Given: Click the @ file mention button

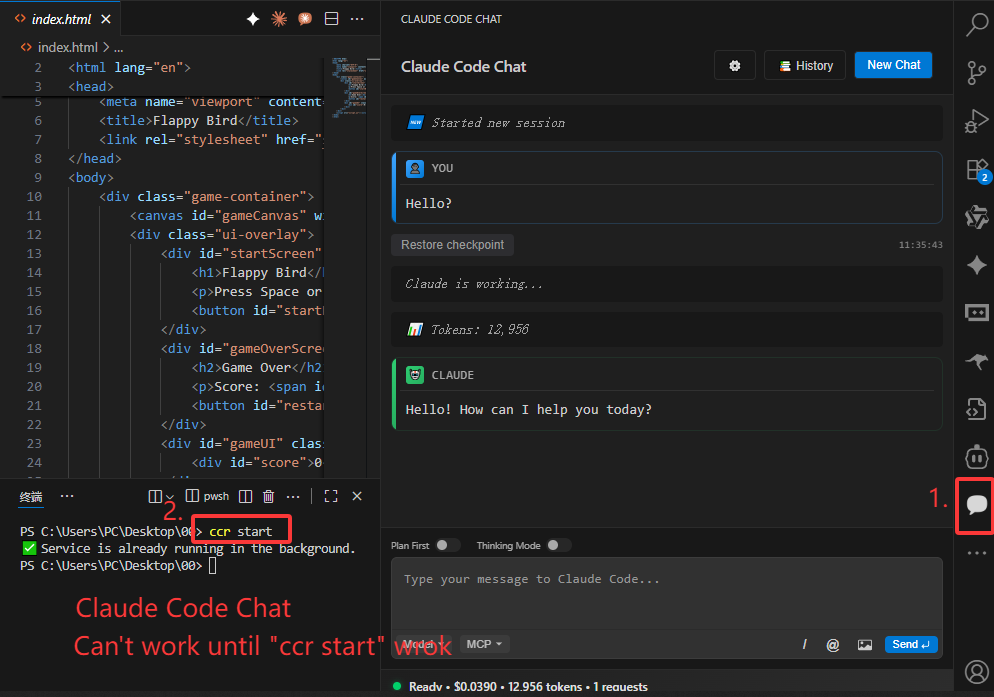Looking at the screenshot, I should (833, 645).
